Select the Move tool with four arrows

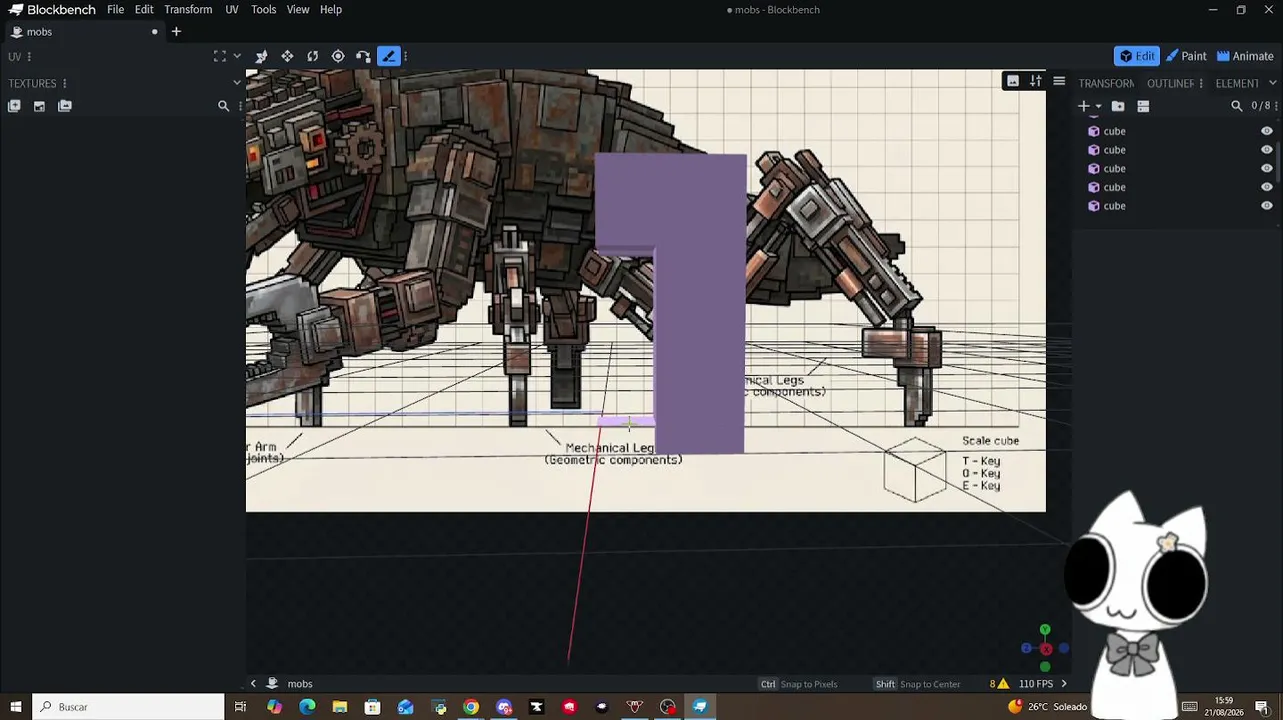click(287, 56)
